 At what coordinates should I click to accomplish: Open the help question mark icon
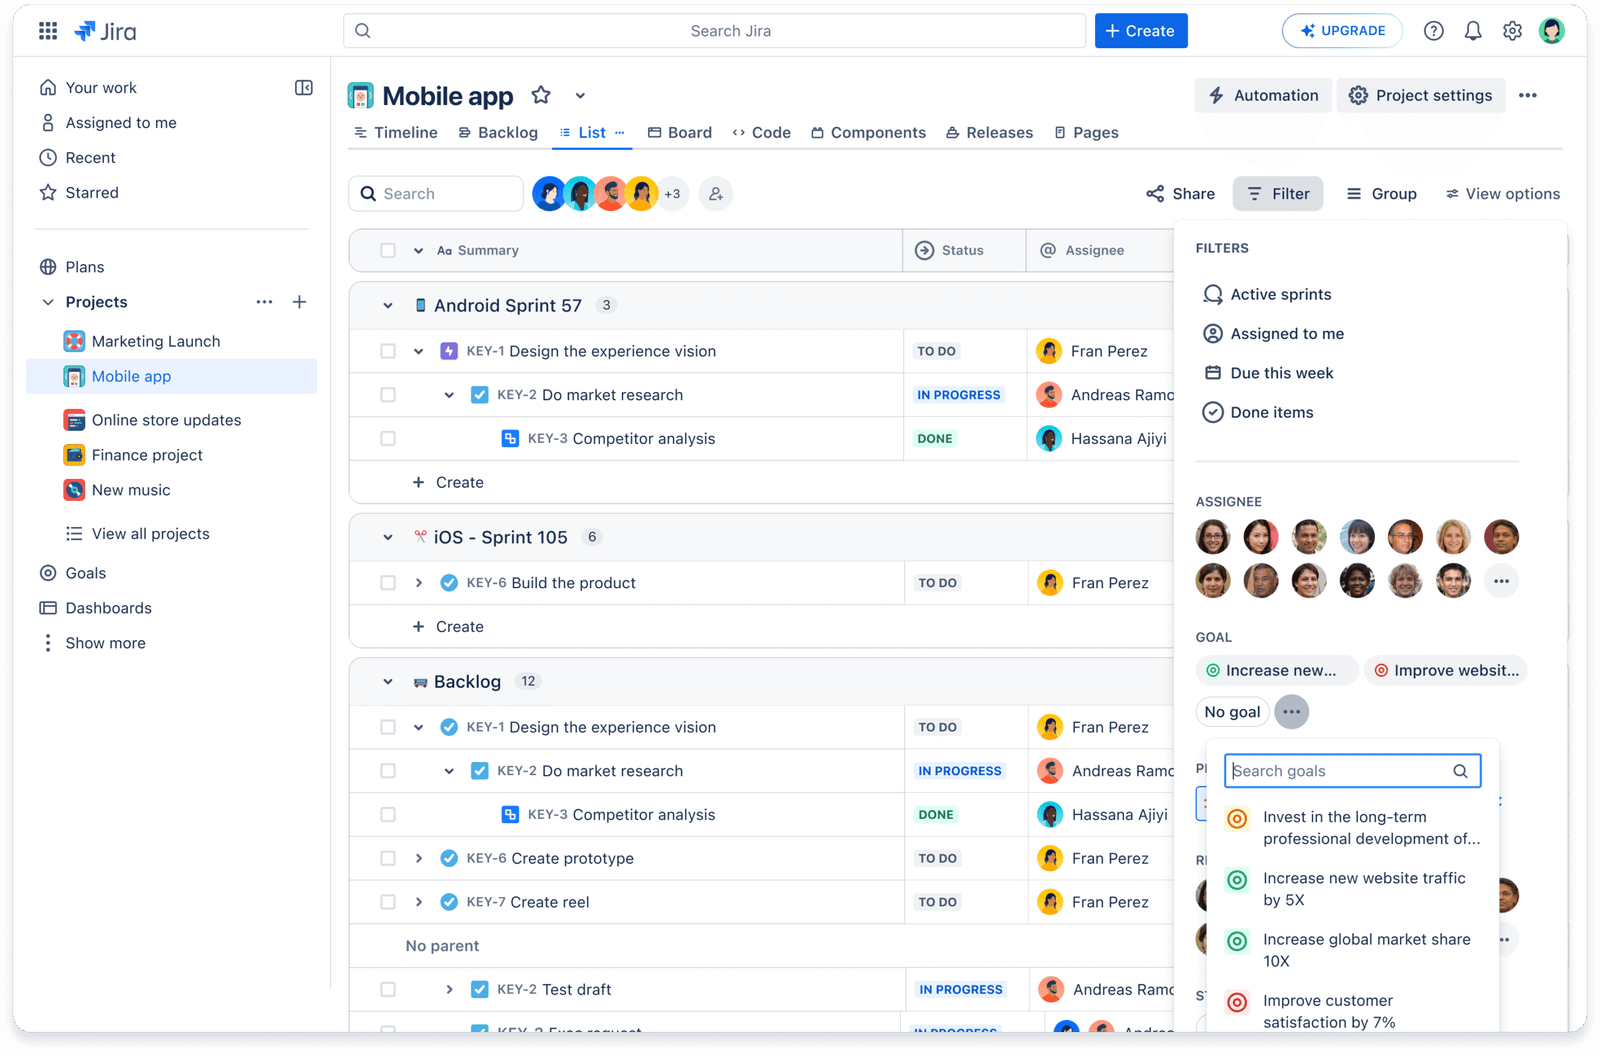(x=1434, y=31)
